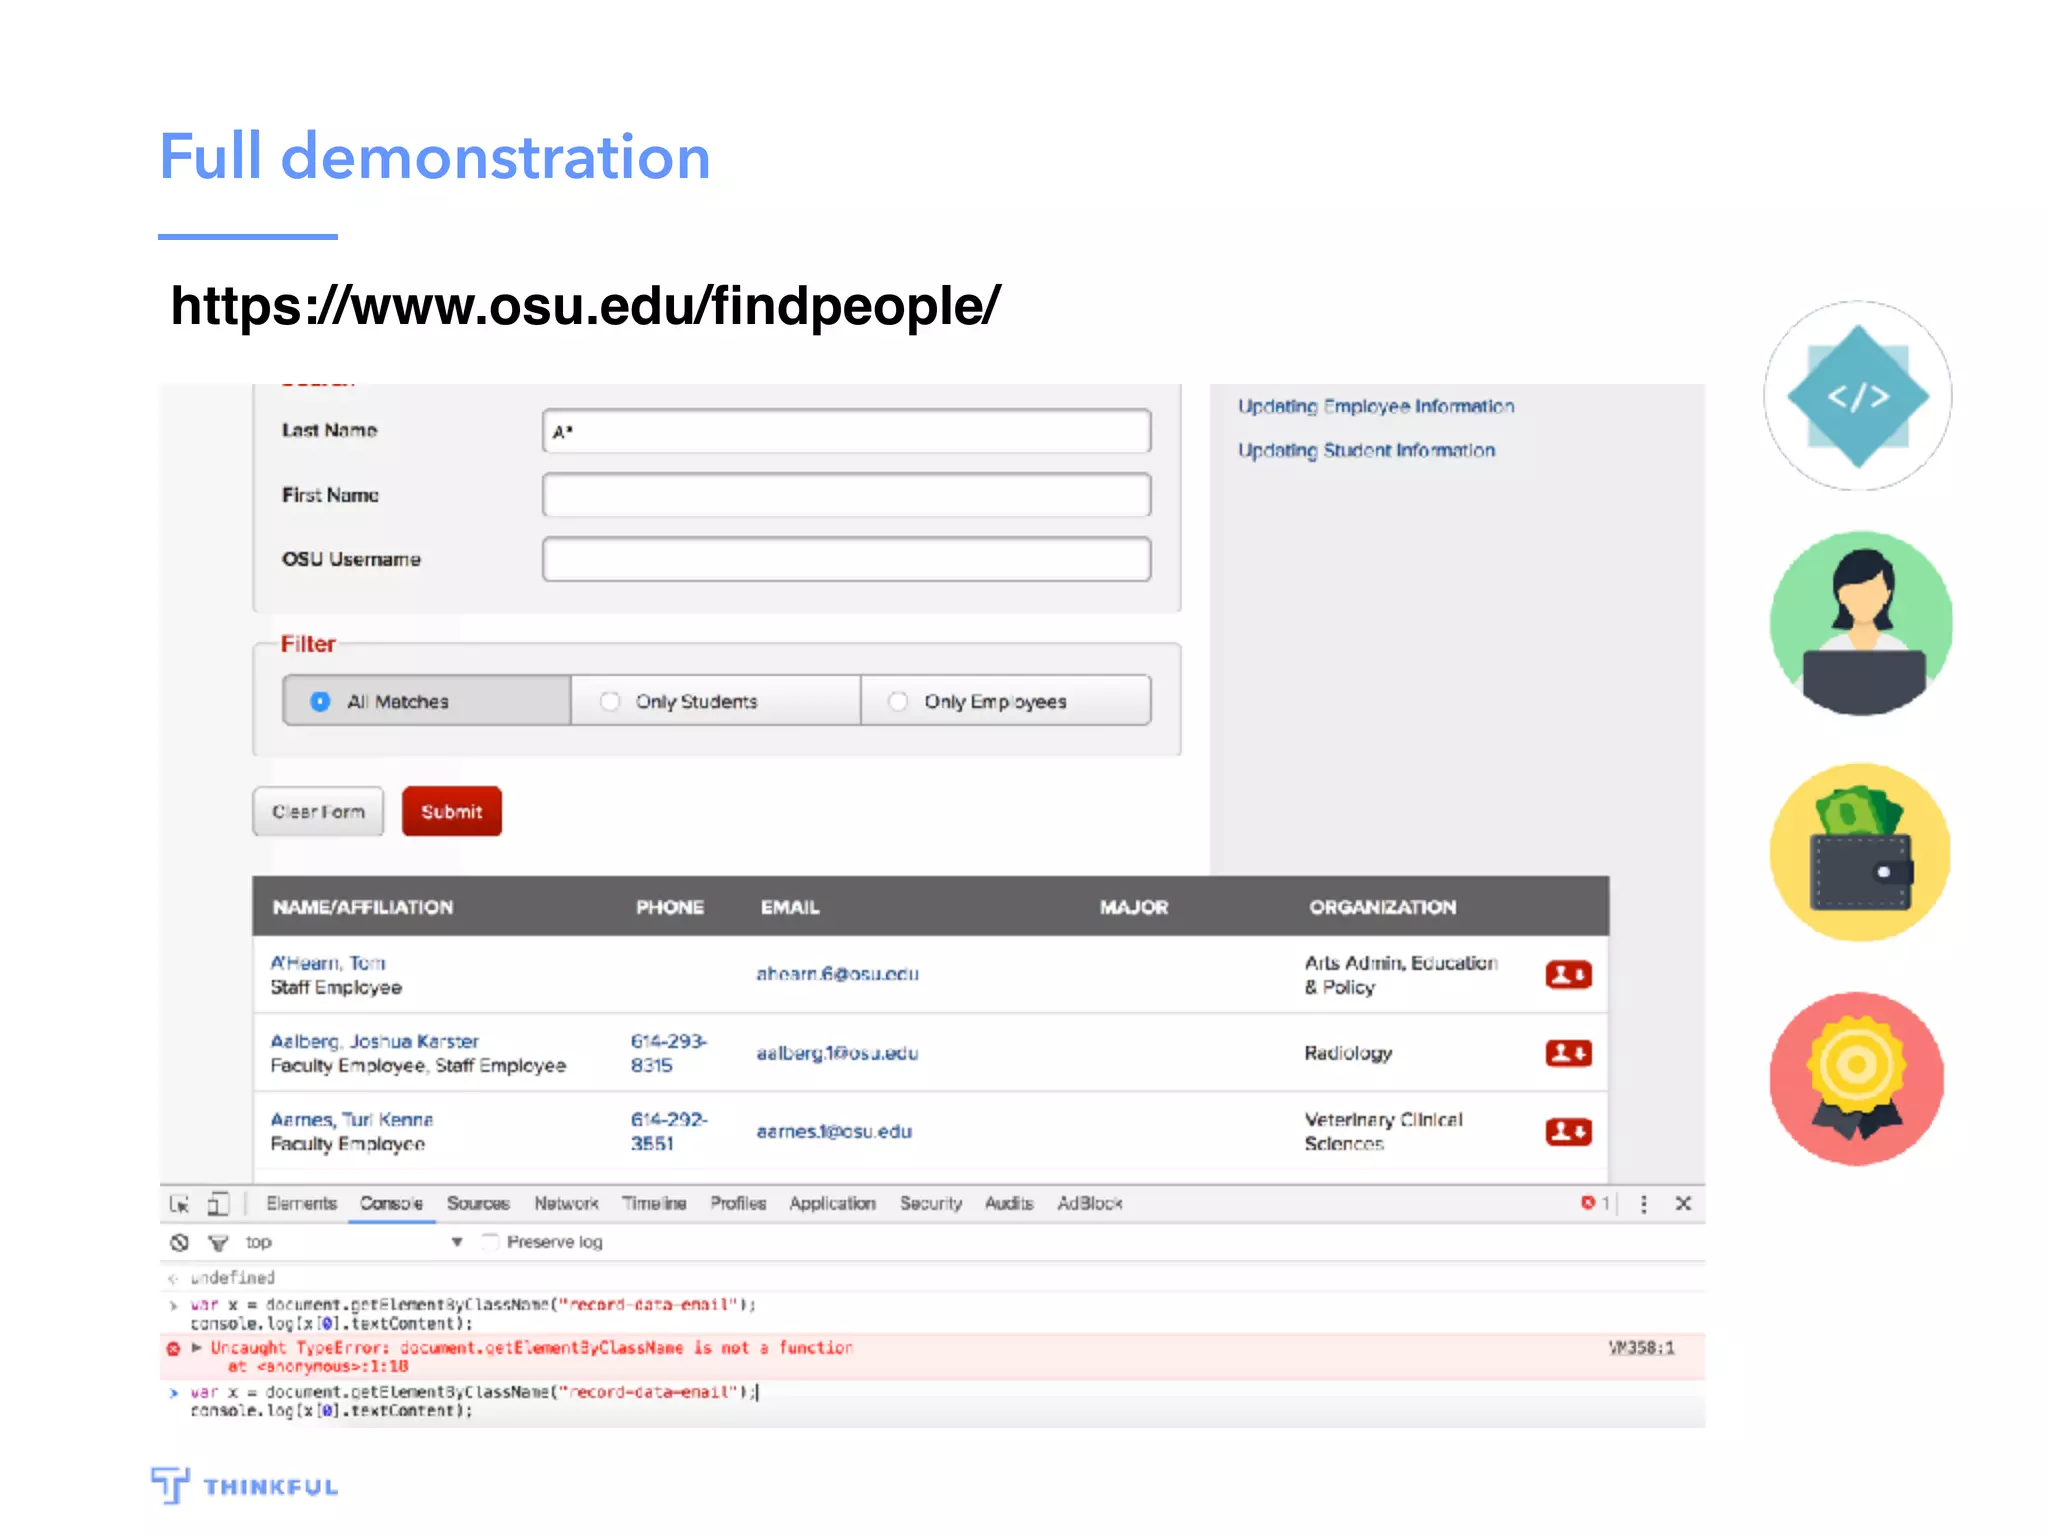
Task: Click email aarnes.1@osu.edu
Action: (834, 1131)
